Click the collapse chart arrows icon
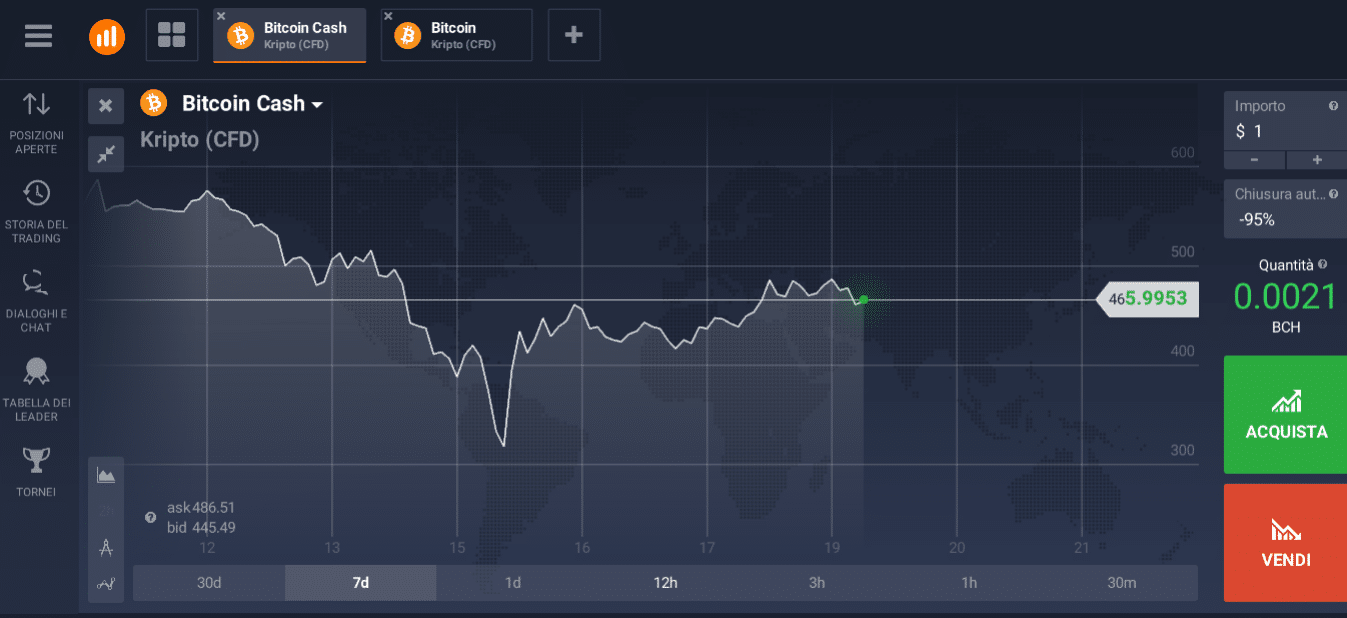The height and width of the screenshot is (618, 1347). coord(106,154)
